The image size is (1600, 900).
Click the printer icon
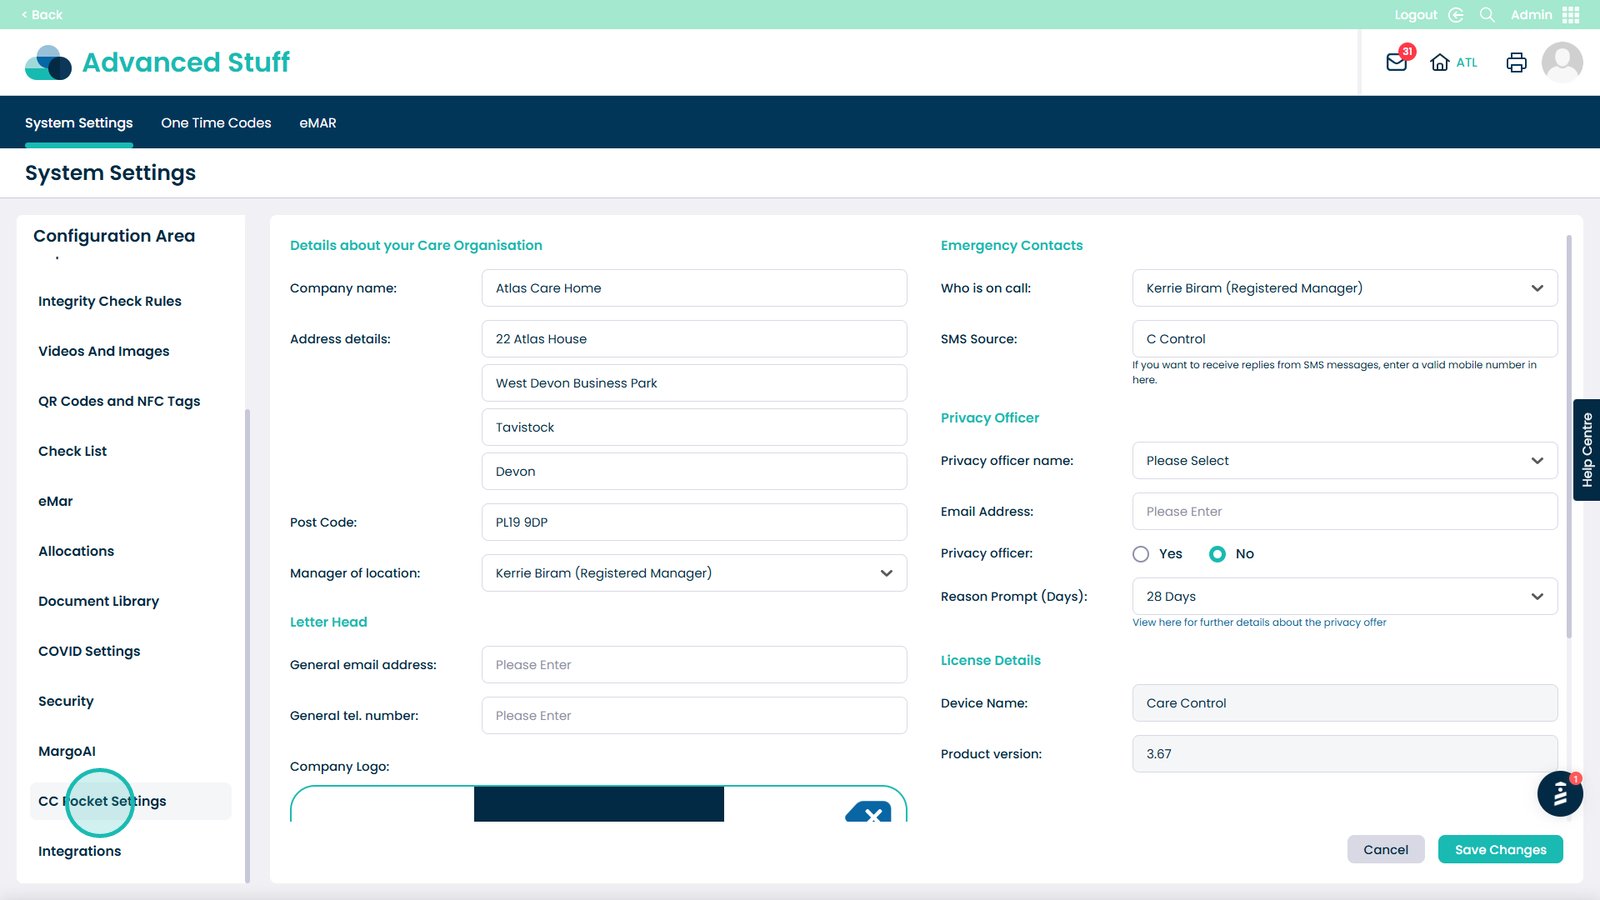1516,62
